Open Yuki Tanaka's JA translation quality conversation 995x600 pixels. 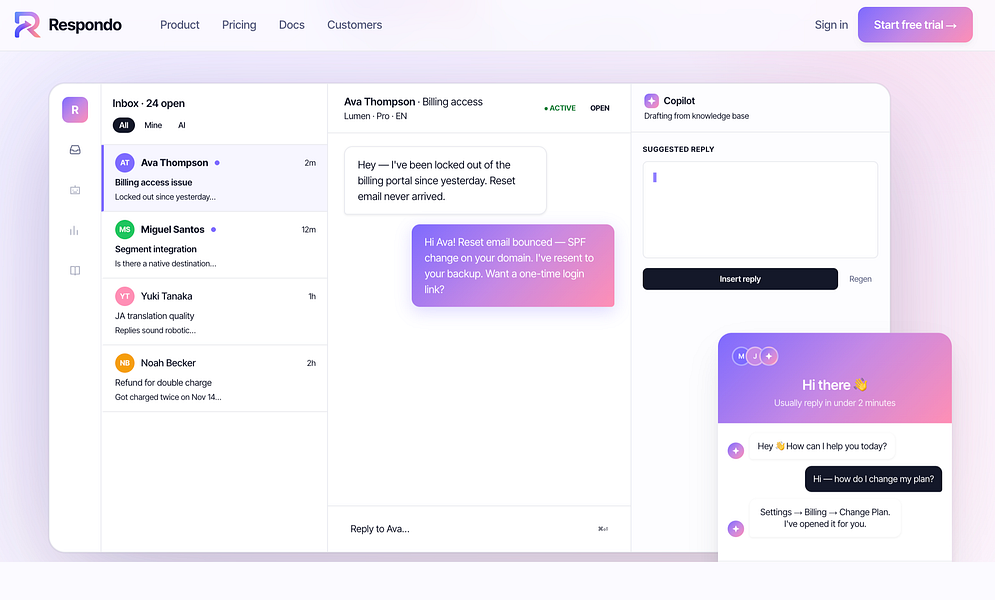214,312
